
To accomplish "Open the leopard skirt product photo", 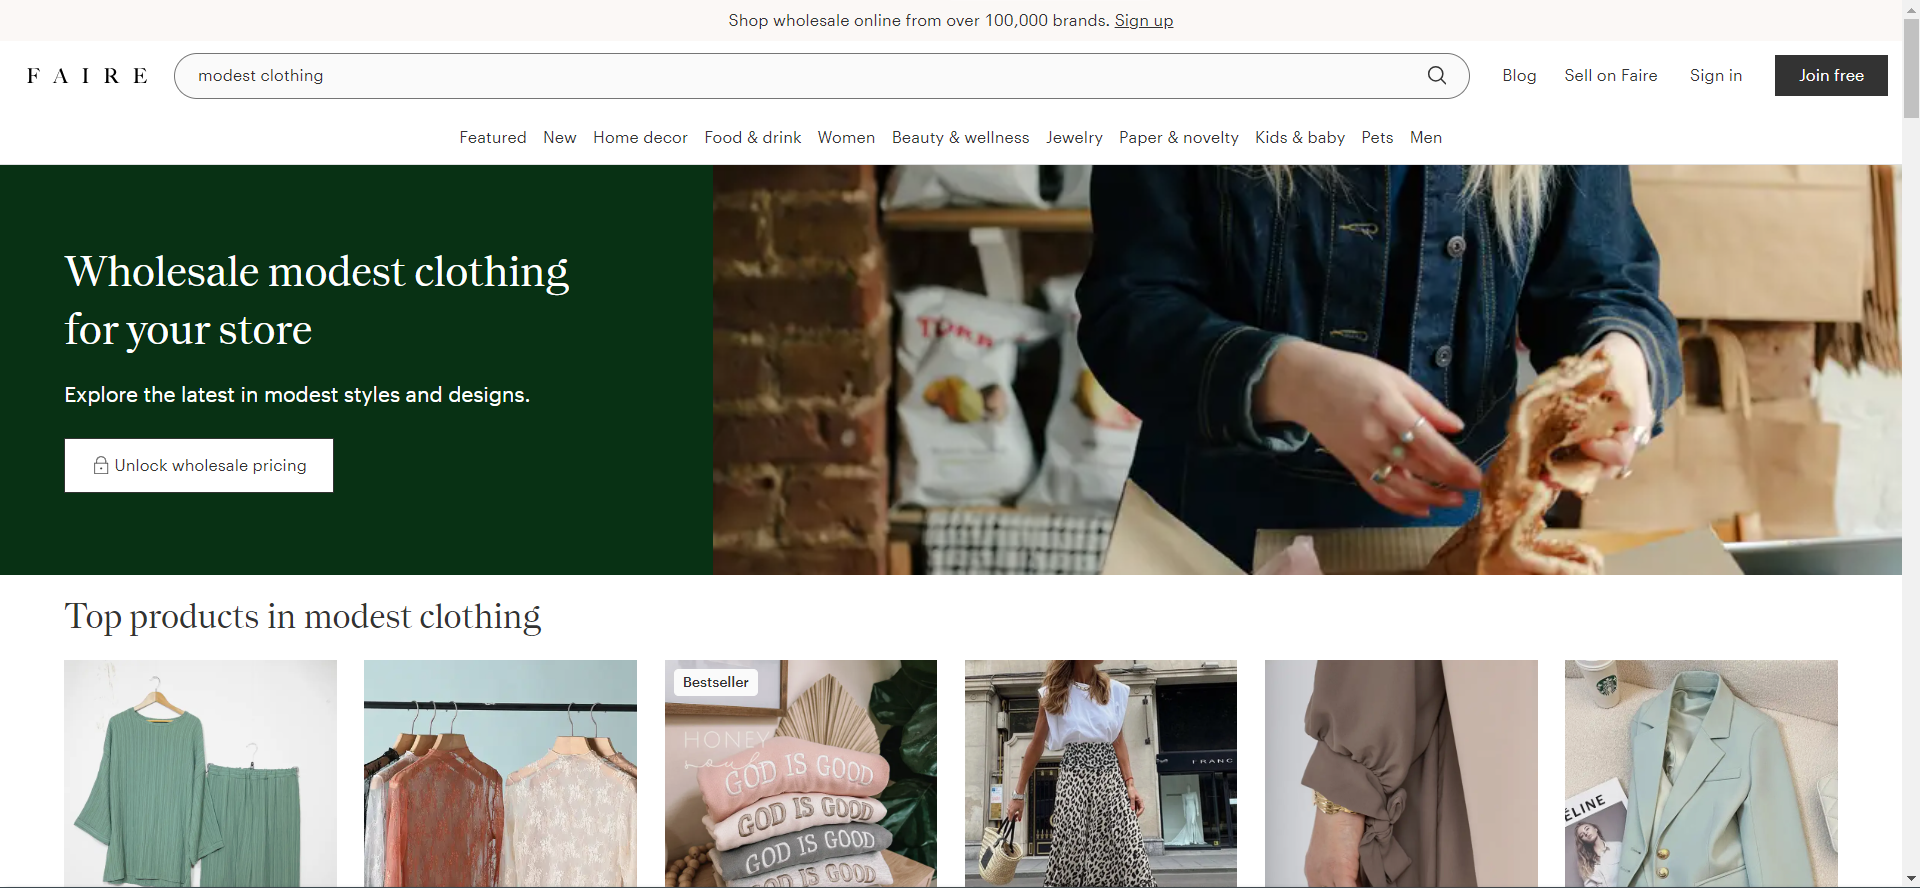I will (1101, 773).
